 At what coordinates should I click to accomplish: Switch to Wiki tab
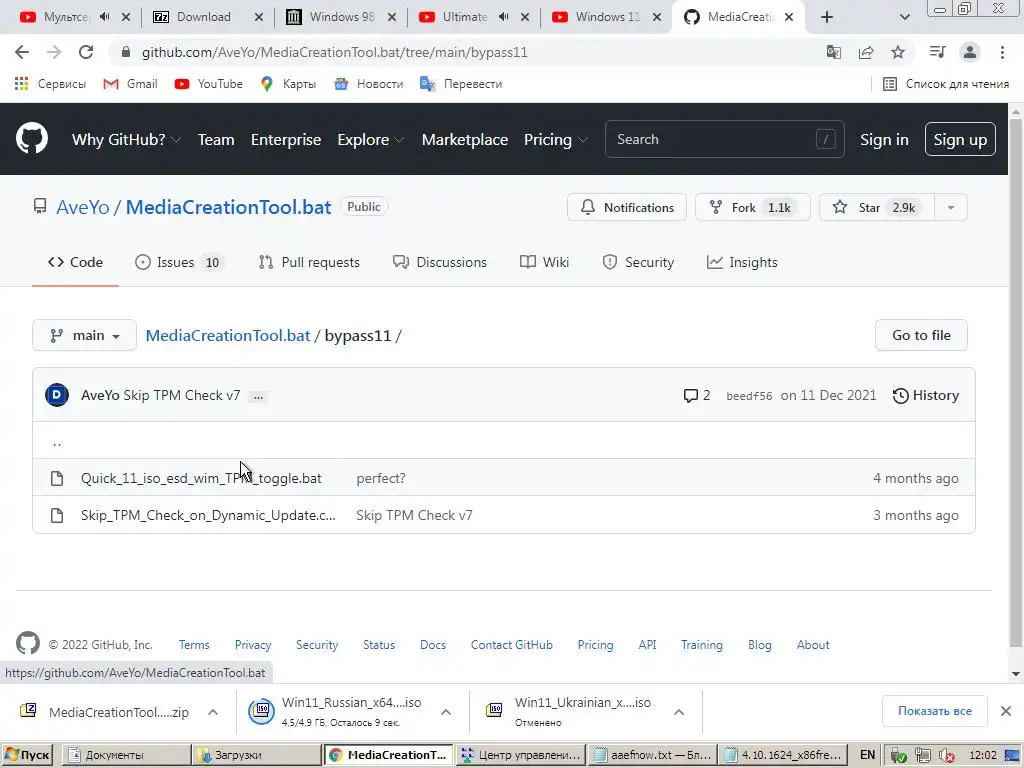click(544, 262)
